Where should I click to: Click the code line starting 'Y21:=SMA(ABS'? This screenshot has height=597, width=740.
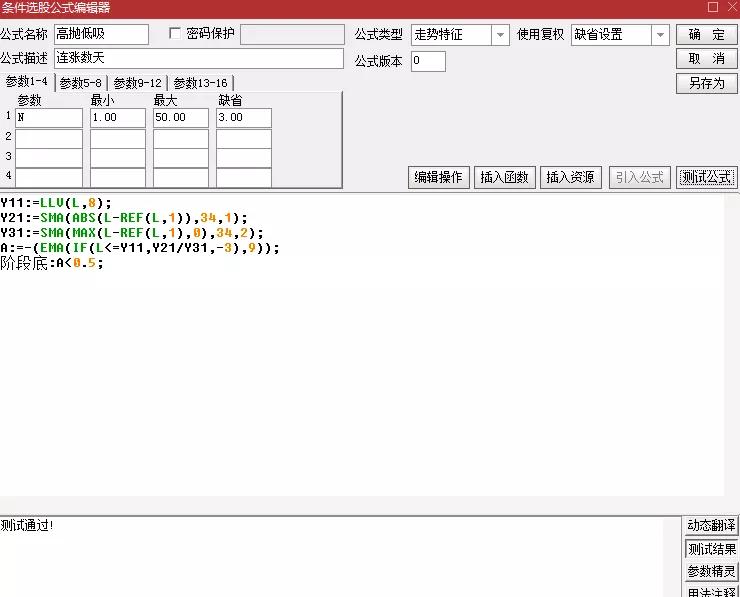124,218
